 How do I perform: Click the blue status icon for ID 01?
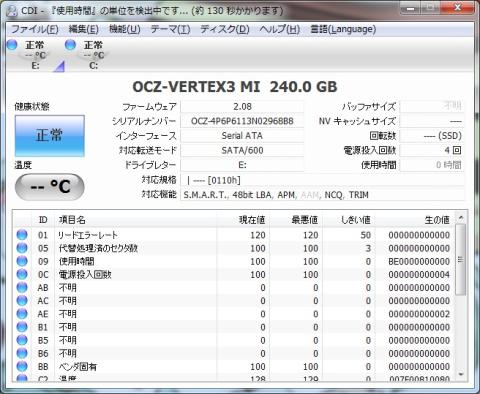tap(22, 235)
